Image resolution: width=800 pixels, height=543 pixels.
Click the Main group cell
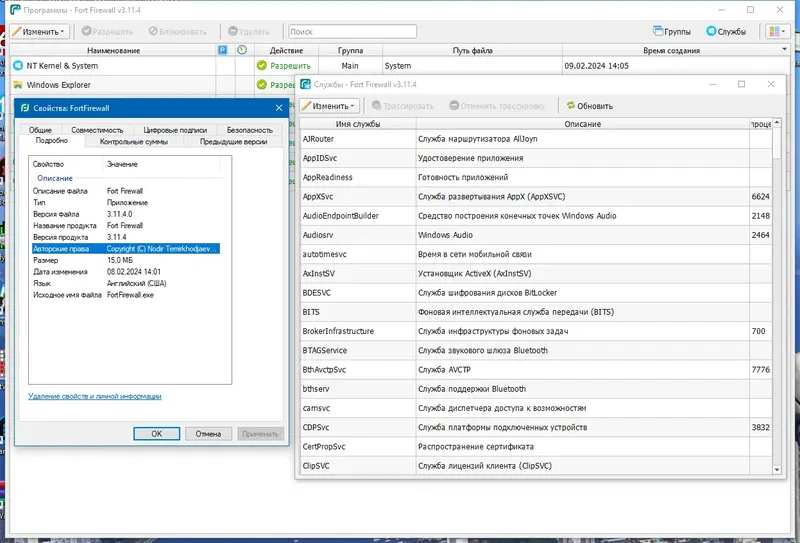pyautogui.click(x=350, y=66)
